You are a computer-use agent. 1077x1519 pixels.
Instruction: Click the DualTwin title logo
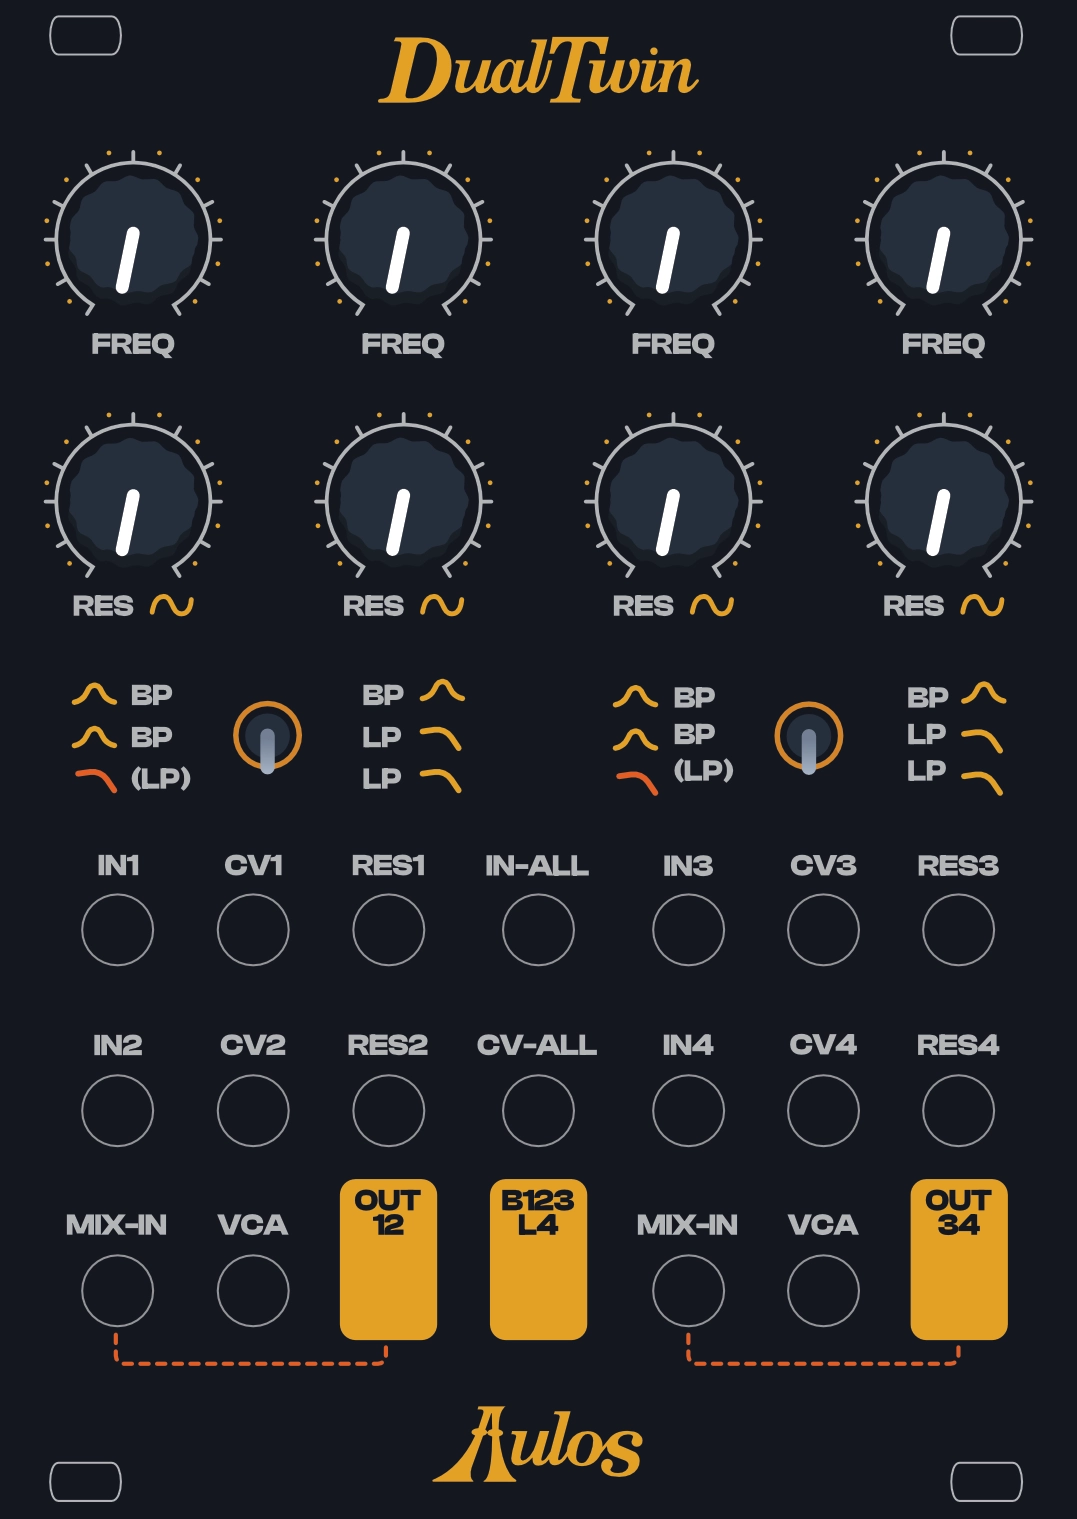click(538, 70)
